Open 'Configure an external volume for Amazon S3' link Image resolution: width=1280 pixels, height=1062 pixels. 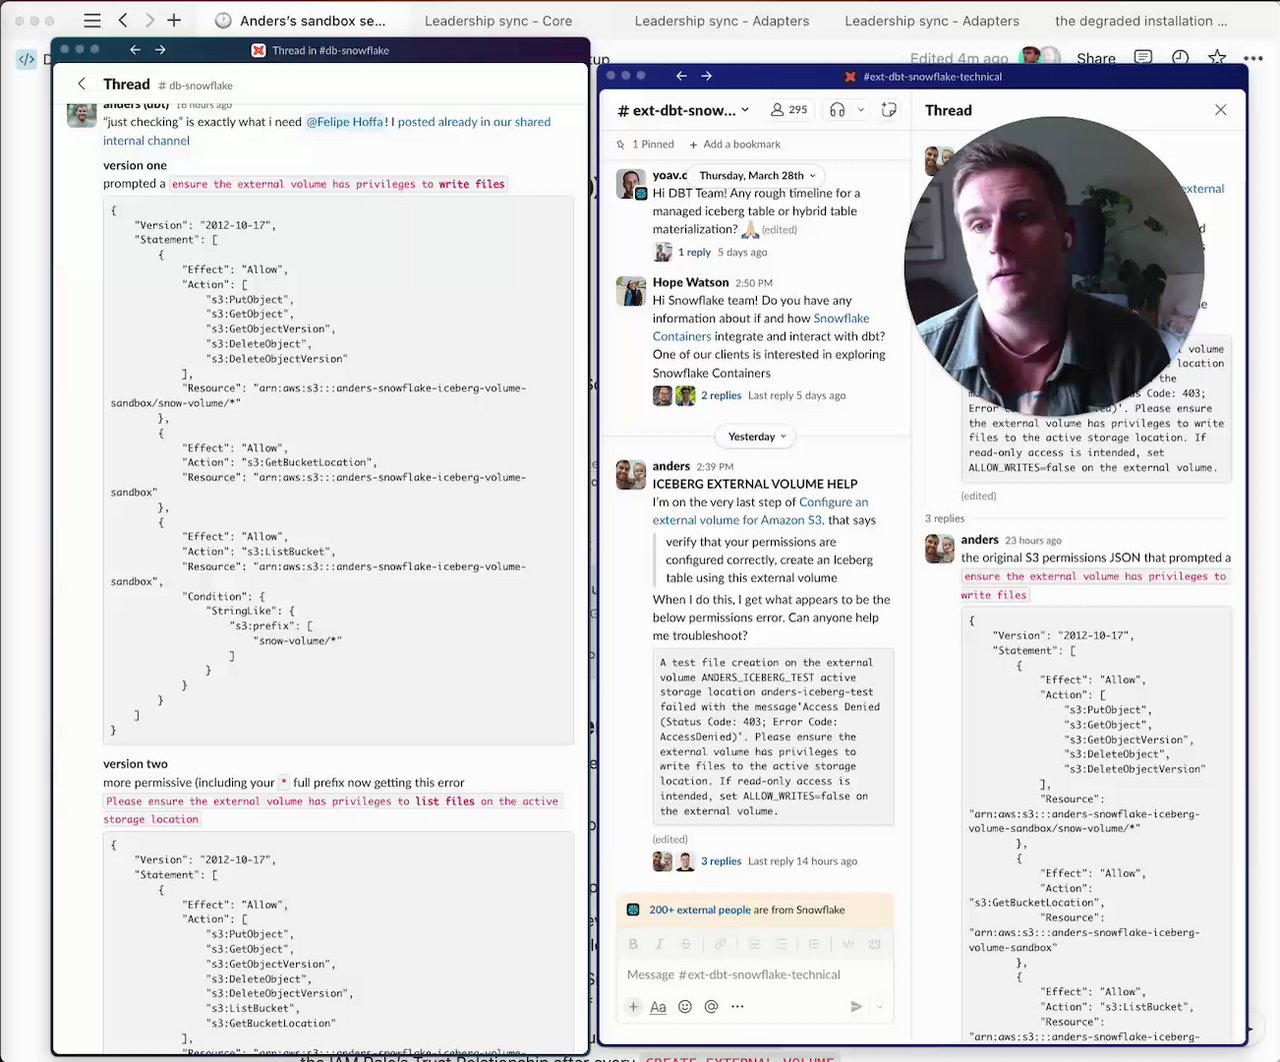[760, 511]
